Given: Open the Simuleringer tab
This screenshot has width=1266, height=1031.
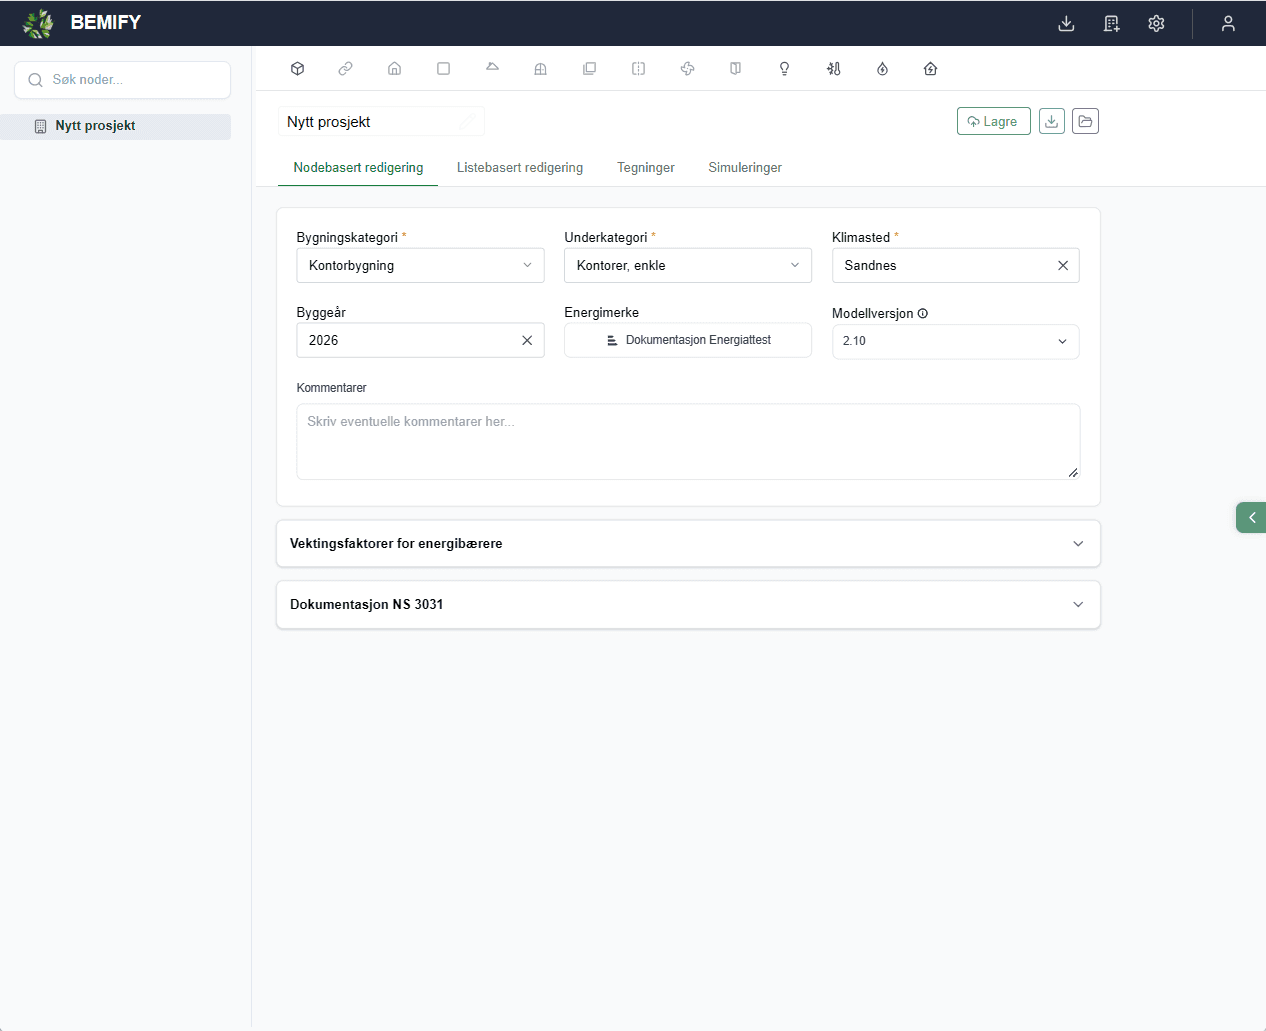Looking at the screenshot, I should [x=745, y=168].
